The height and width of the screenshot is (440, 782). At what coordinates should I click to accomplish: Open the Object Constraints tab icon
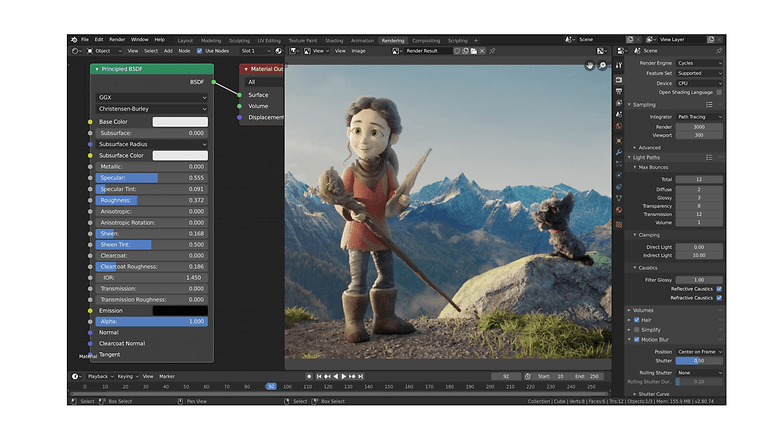pos(619,187)
